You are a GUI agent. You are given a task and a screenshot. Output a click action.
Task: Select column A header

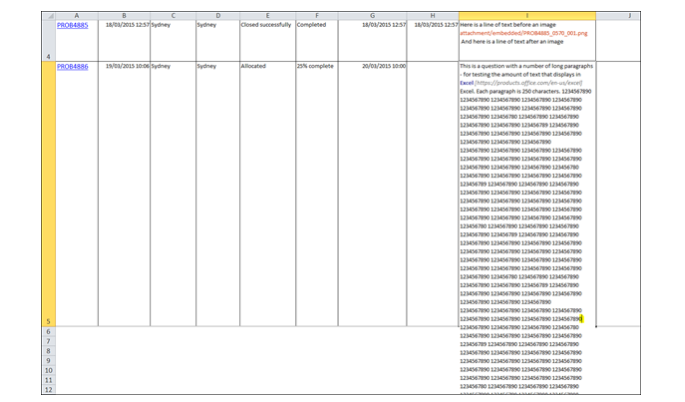77,16
